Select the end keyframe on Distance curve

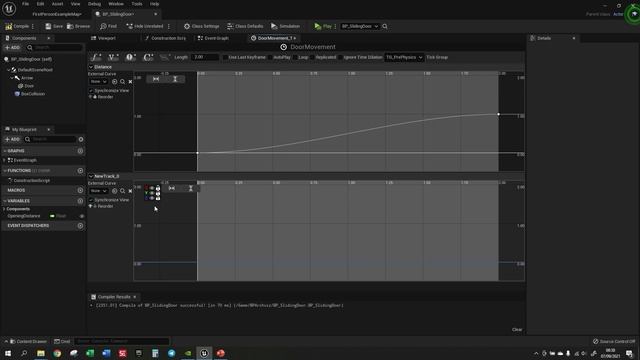click(498, 114)
